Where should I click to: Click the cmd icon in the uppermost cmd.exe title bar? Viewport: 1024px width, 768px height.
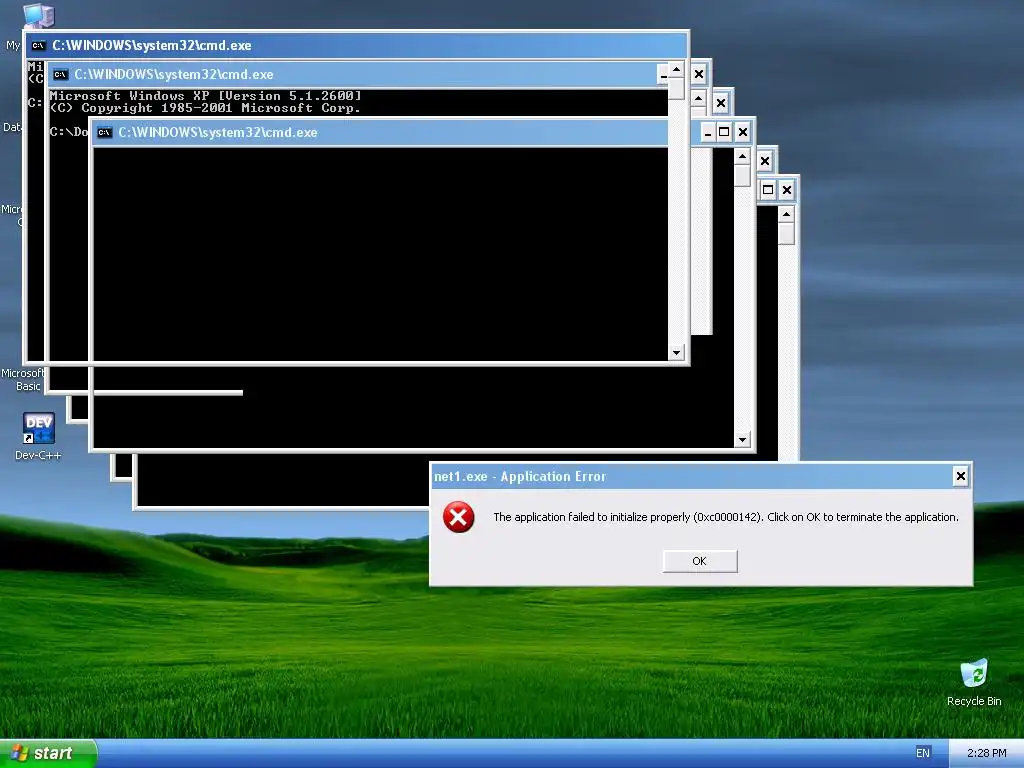click(39, 45)
